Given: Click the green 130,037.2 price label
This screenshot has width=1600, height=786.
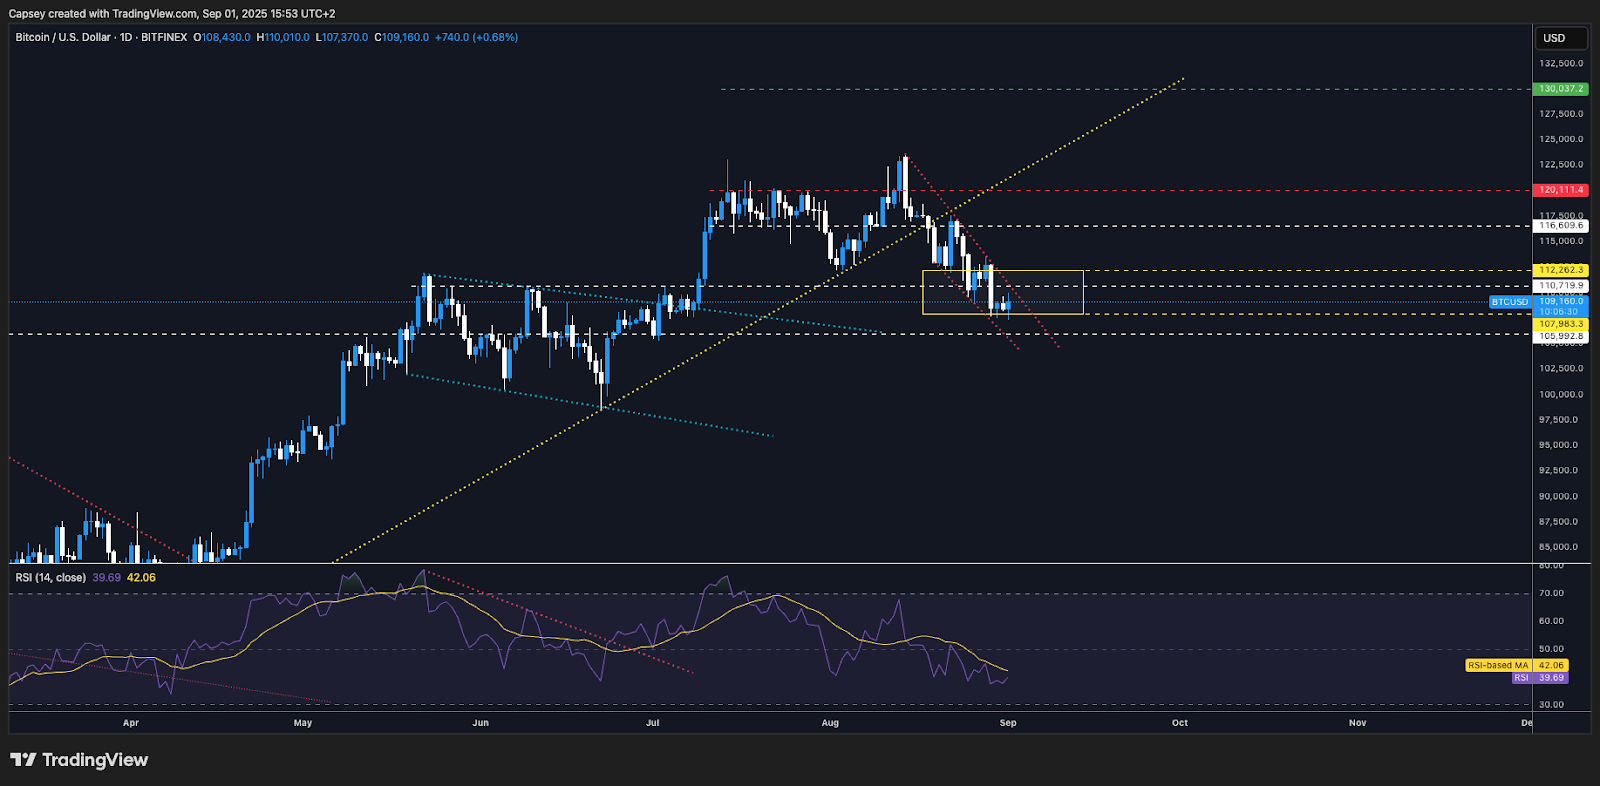Looking at the screenshot, I should pyautogui.click(x=1560, y=89).
